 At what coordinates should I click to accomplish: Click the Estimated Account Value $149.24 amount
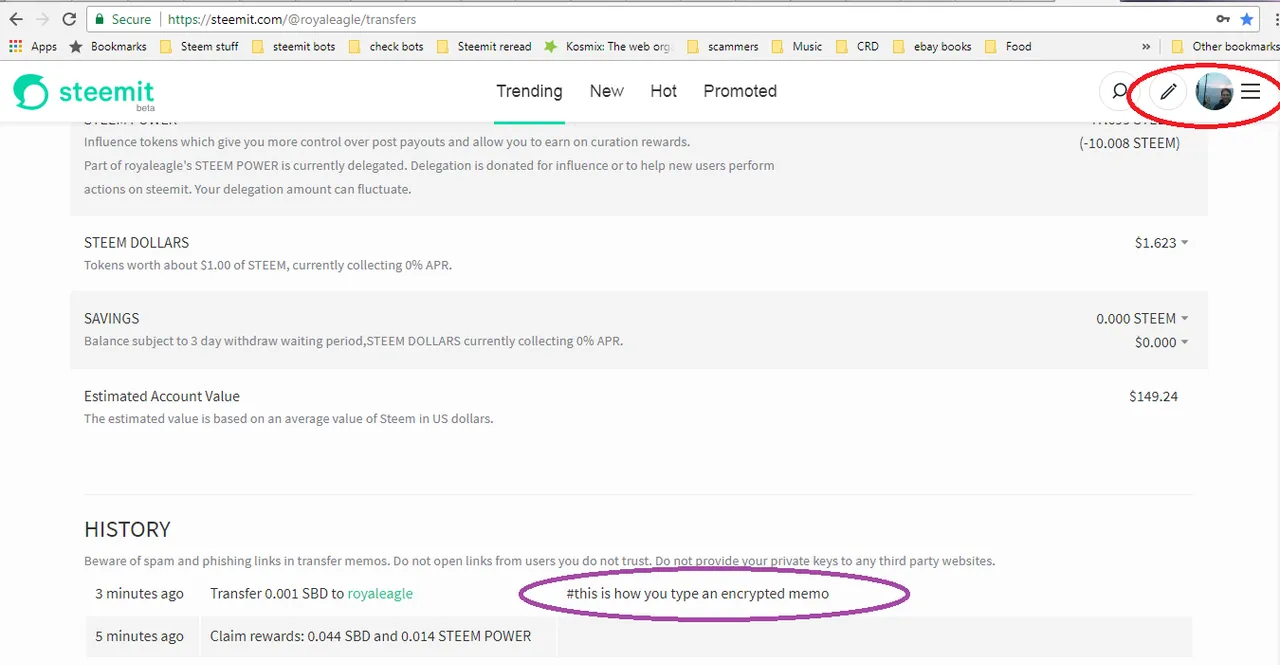[x=1153, y=397]
